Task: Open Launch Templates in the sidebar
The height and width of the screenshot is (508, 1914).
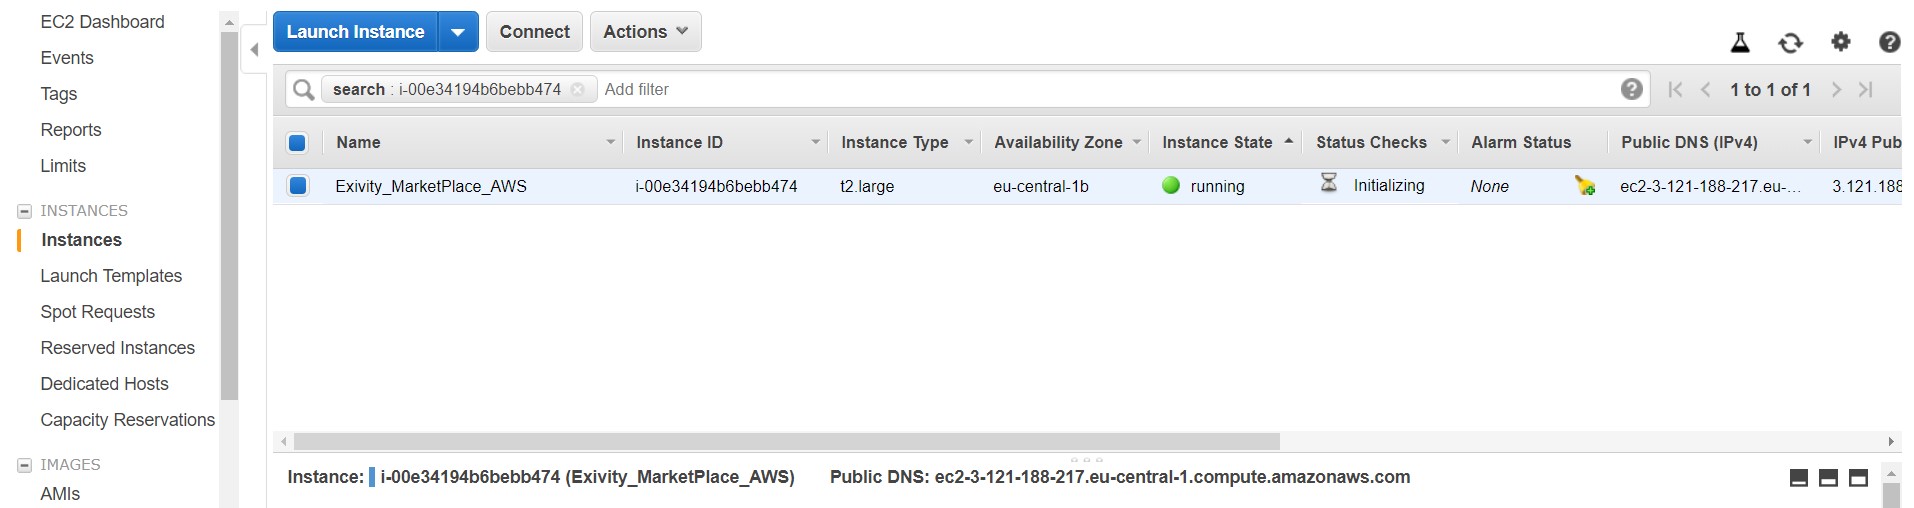Action: (111, 276)
